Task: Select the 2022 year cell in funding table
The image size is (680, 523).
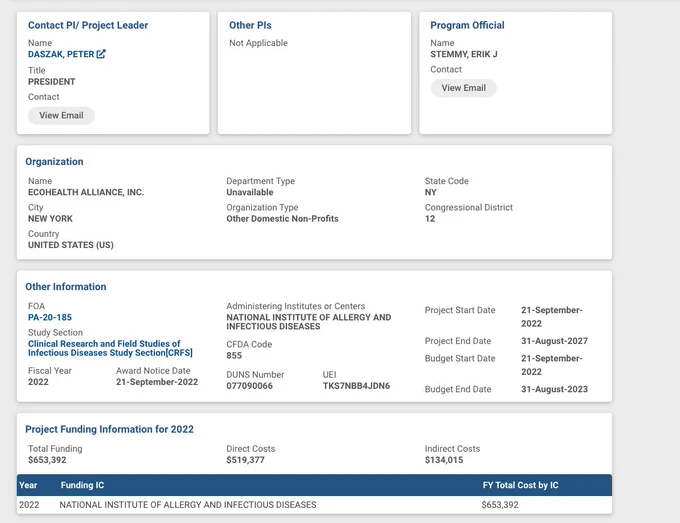Action: 29,505
